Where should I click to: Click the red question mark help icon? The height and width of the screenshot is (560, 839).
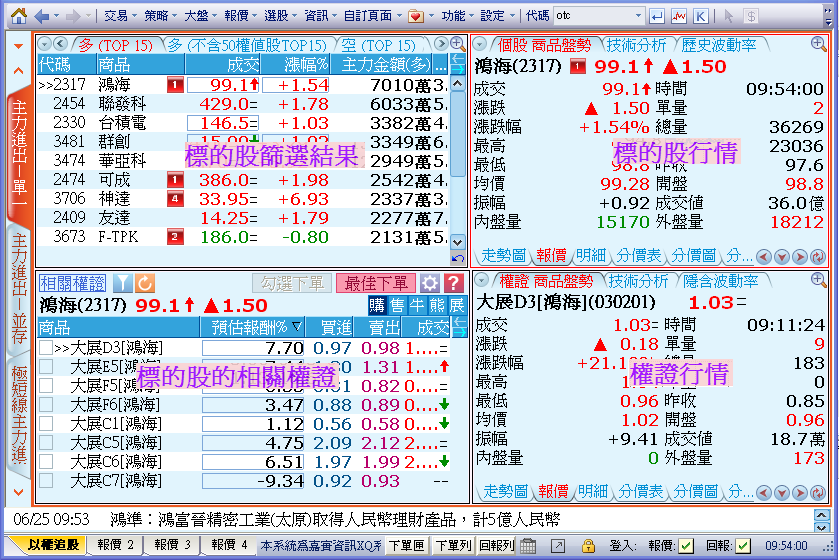(453, 283)
